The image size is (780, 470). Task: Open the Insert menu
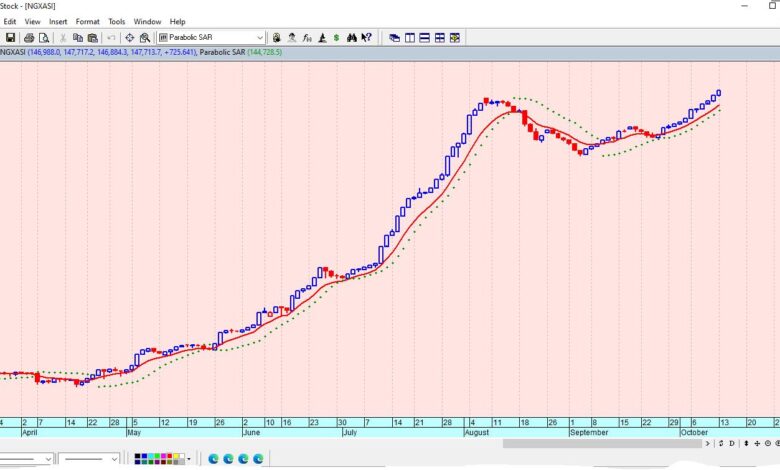pyautogui.click(x=58, y=21)
